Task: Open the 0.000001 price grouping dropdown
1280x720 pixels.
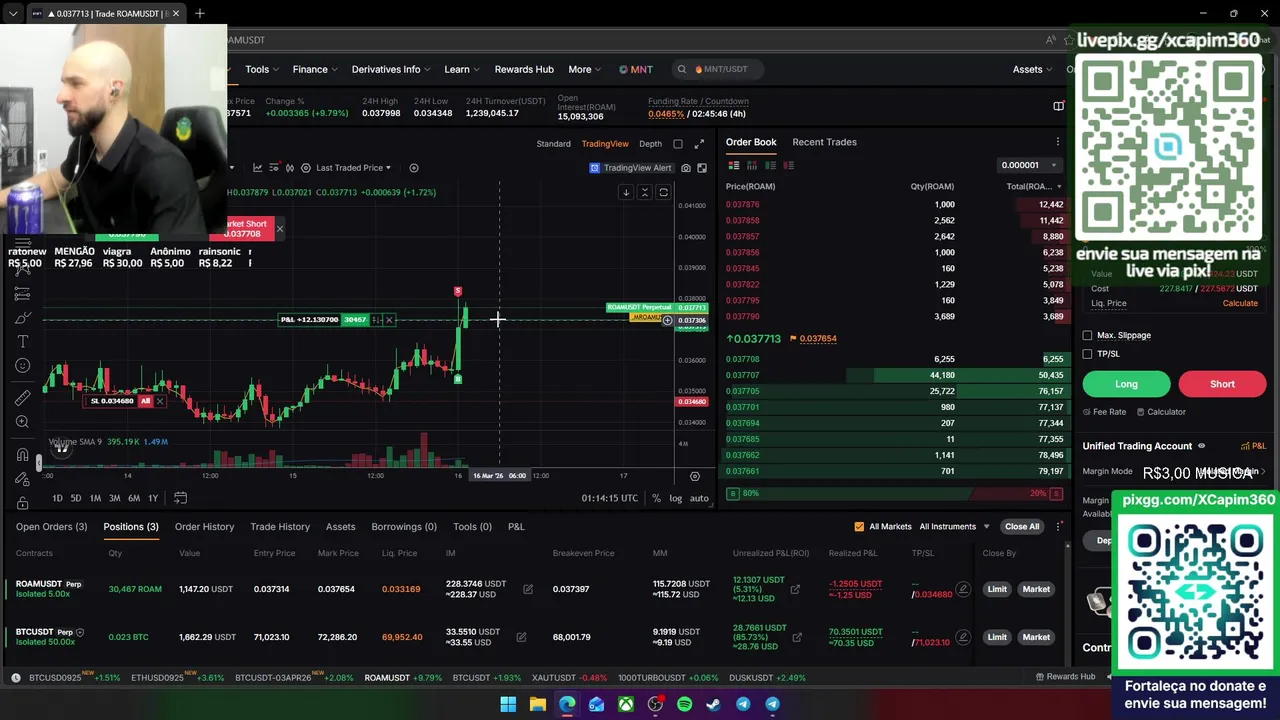Action: point(1029,165)
